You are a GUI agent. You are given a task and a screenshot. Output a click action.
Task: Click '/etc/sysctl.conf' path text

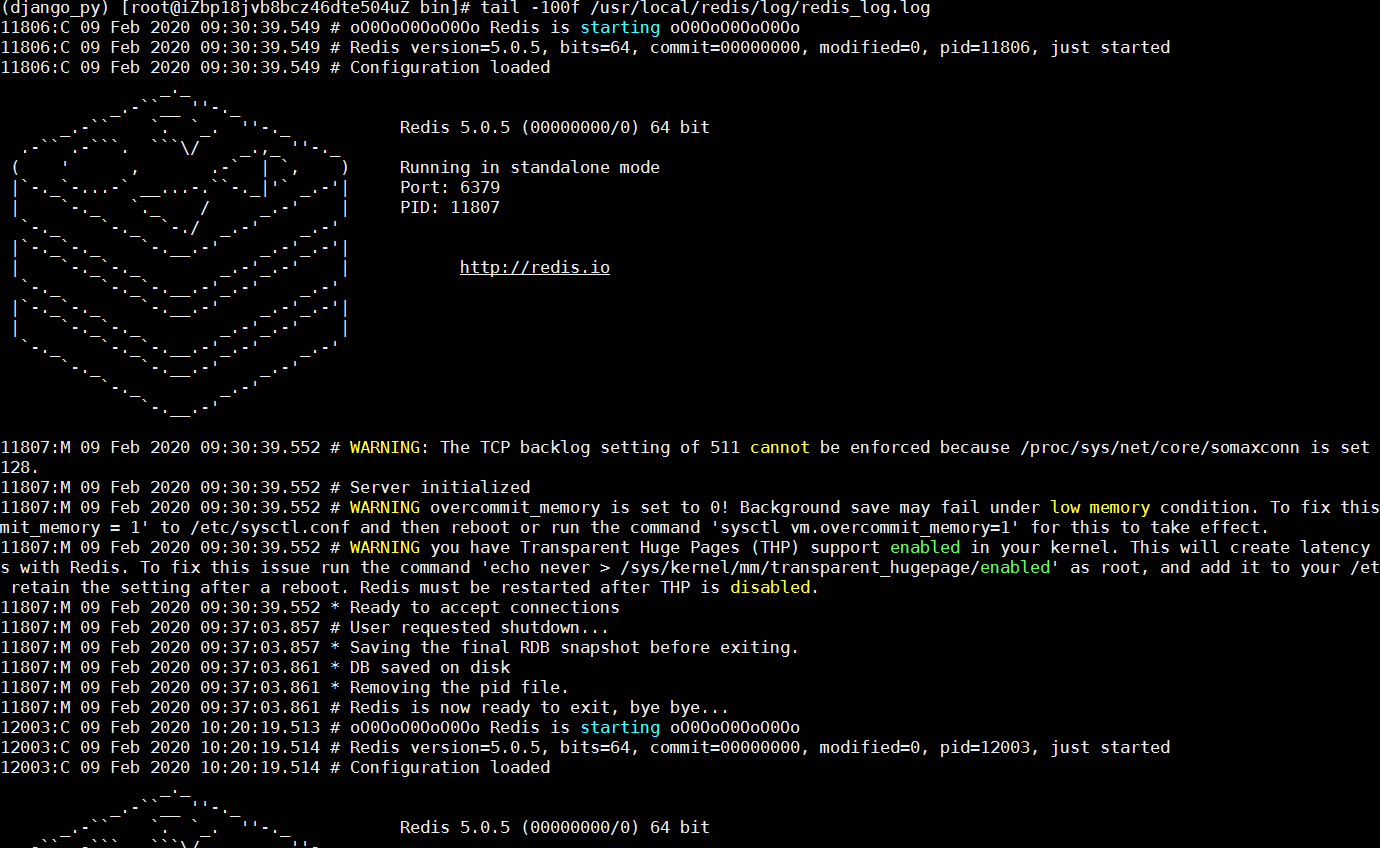(x=270, y=527)
